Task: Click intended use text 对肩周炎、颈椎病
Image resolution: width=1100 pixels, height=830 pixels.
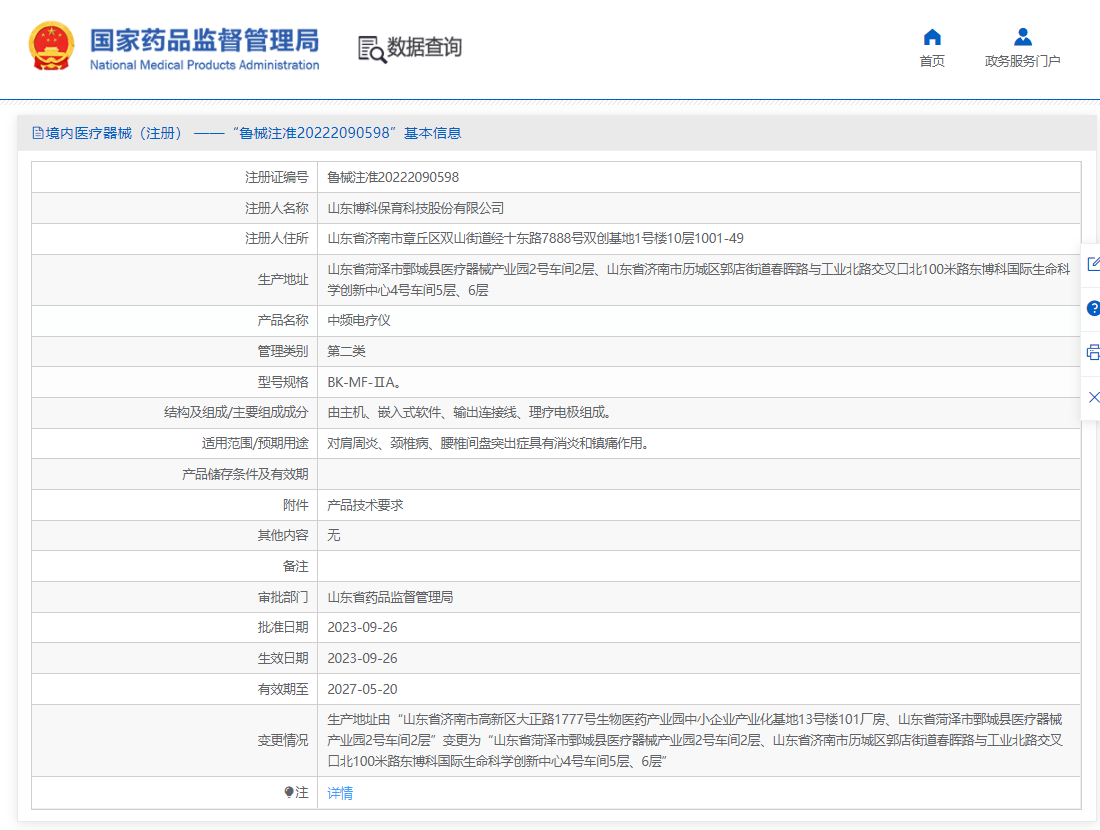Action: pyautogui.click(x=488, y=443)
